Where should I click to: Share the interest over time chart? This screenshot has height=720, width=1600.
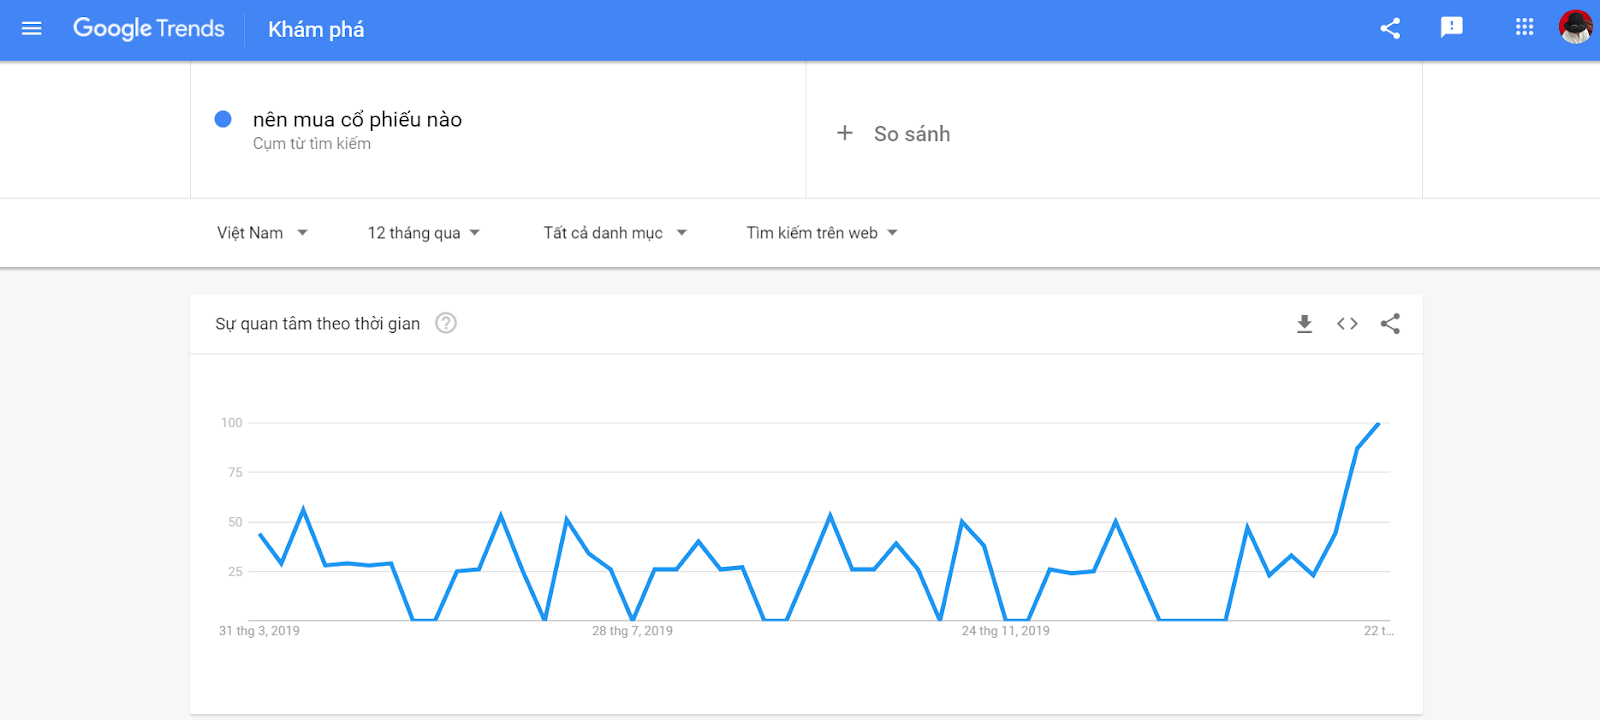(1390, 324)
